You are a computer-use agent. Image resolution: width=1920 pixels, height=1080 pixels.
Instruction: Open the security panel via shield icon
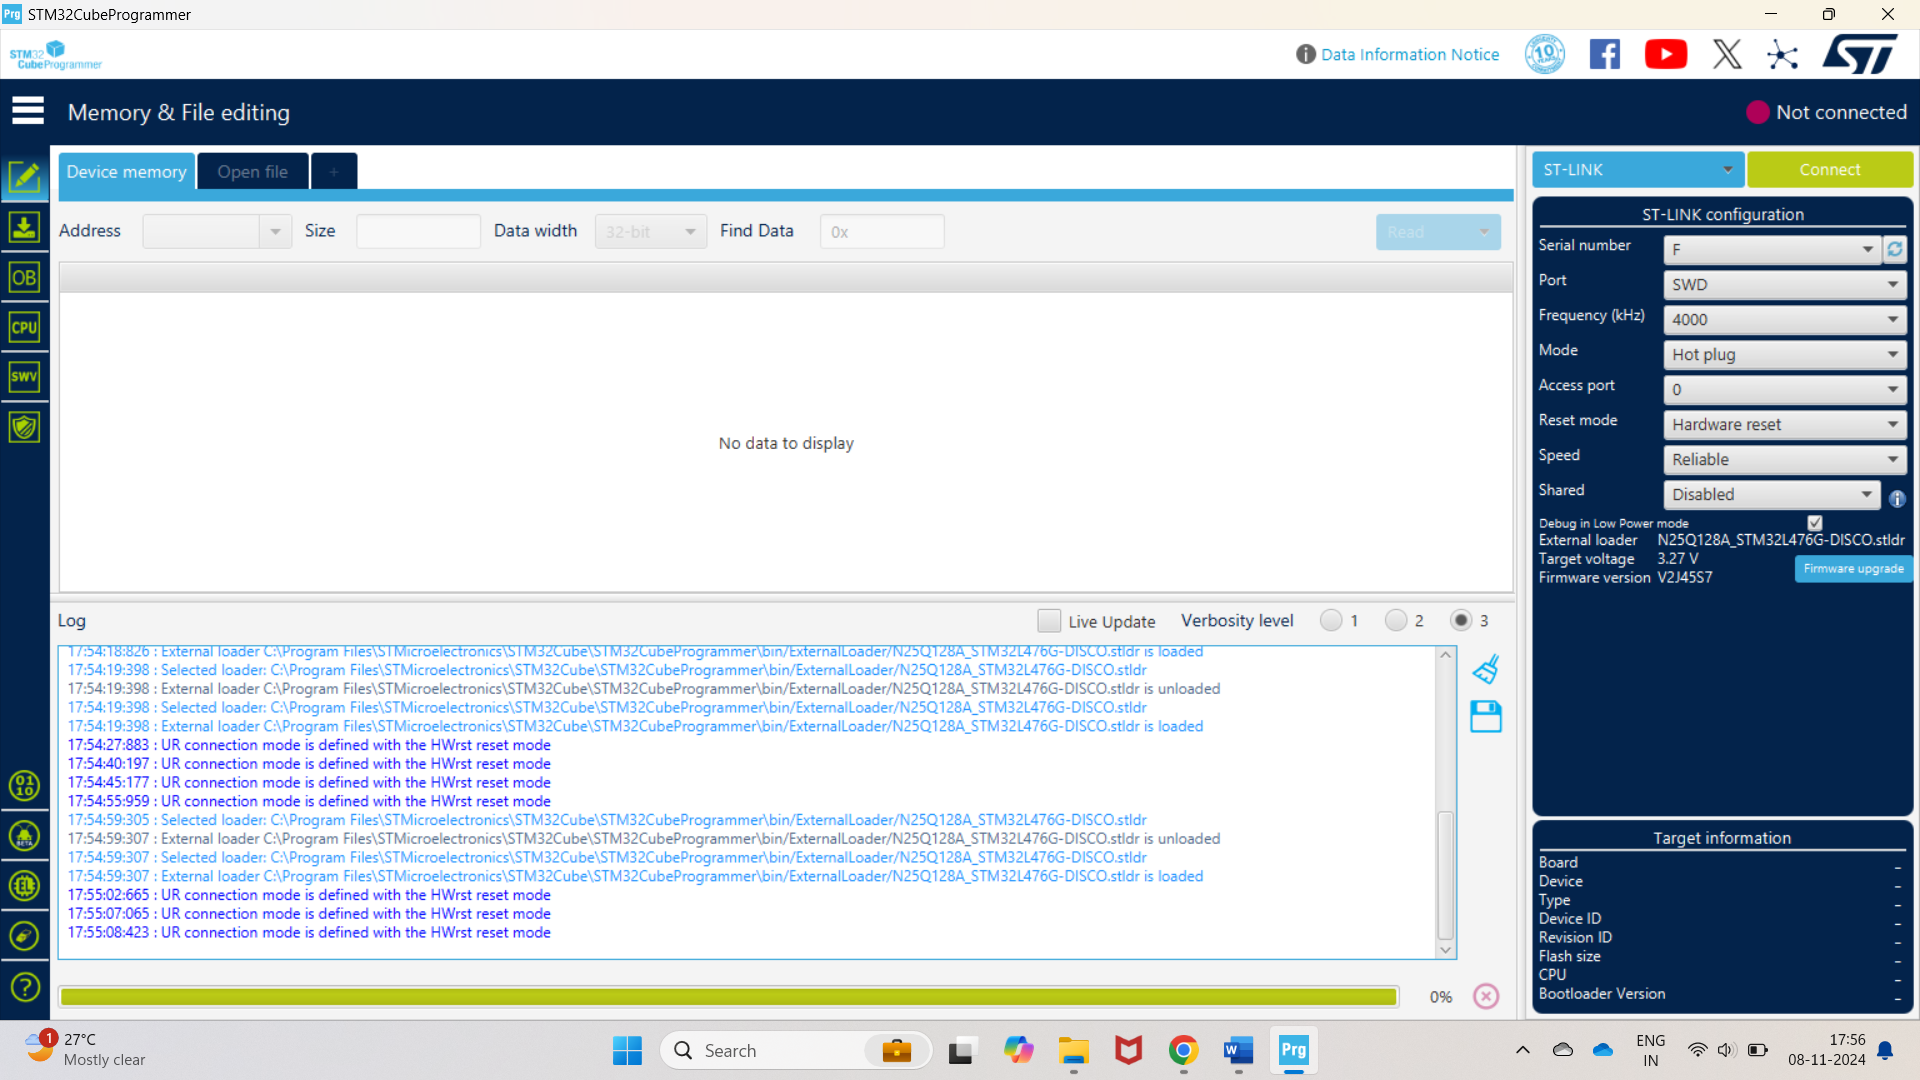(x=25, y=427)
